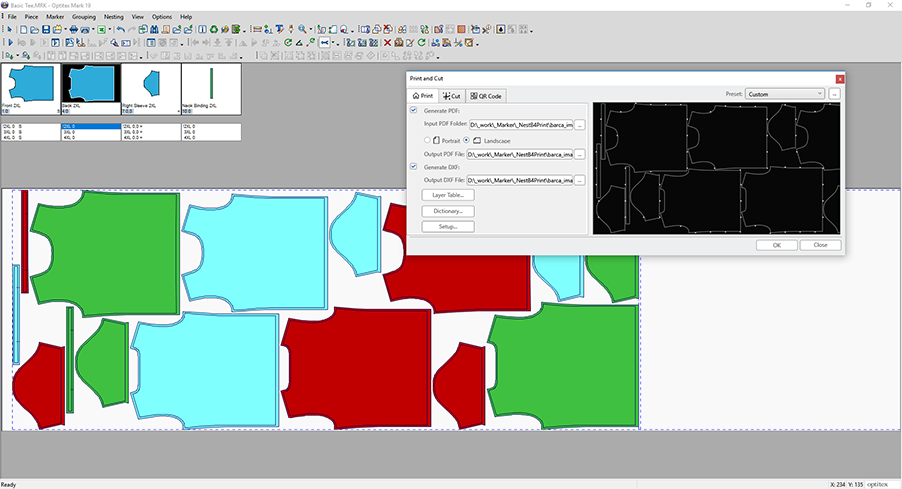The image size is (902, 489).
Task: Open the Grouping menu
Action: (84, 17)
